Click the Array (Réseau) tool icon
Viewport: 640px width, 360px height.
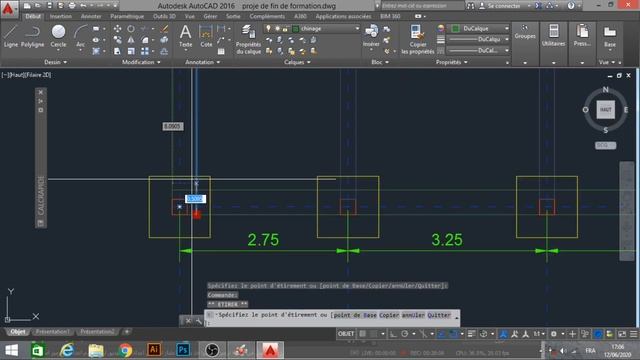coord(145,51)
